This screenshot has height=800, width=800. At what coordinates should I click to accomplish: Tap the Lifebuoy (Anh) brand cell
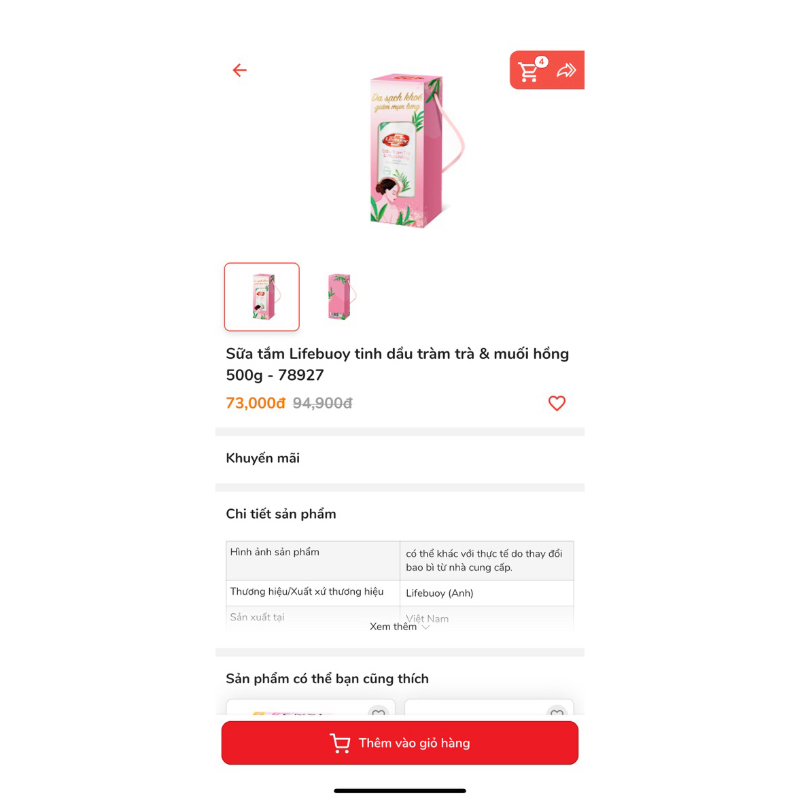pos(486,593)
